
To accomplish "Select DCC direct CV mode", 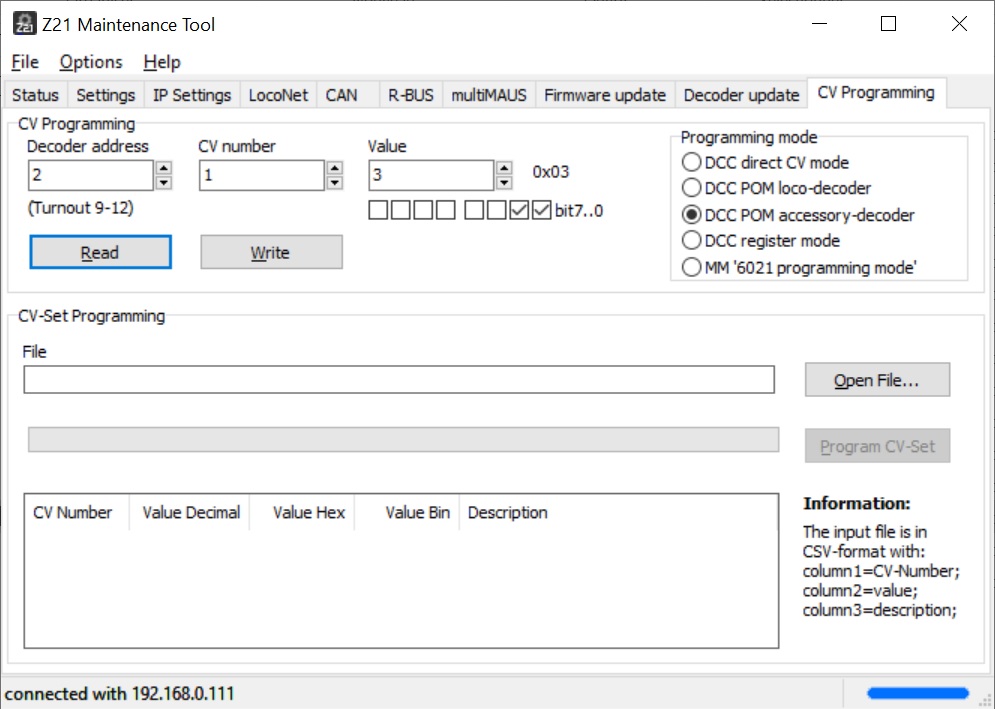I will tap(765, 162).
